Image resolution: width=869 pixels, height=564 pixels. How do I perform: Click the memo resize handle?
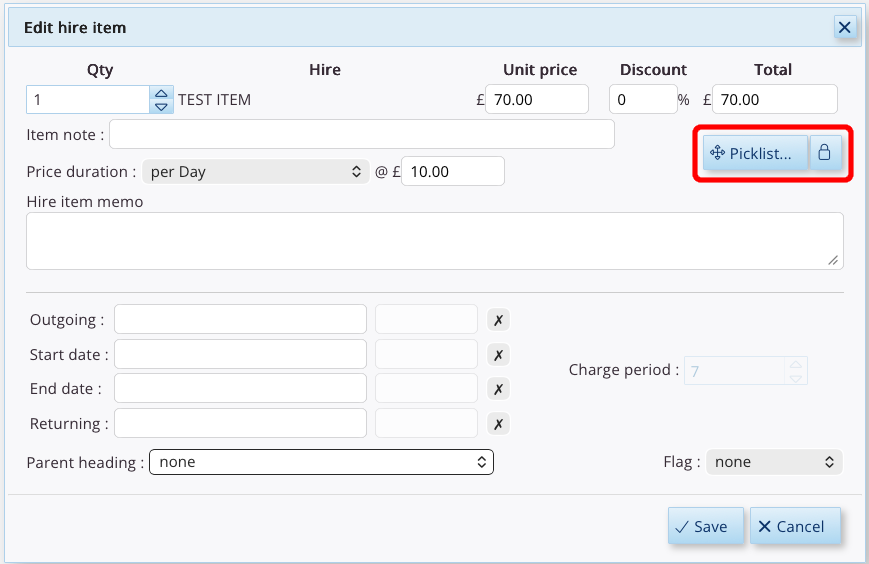pyautogui.click(x=833, y=260)
